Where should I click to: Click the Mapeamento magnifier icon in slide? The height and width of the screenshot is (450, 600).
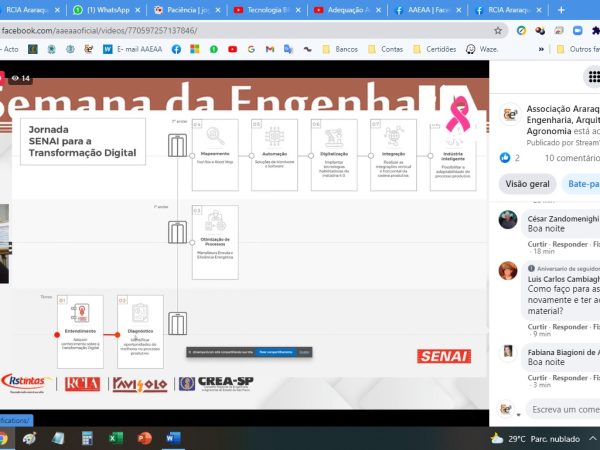tap(215, 136)
